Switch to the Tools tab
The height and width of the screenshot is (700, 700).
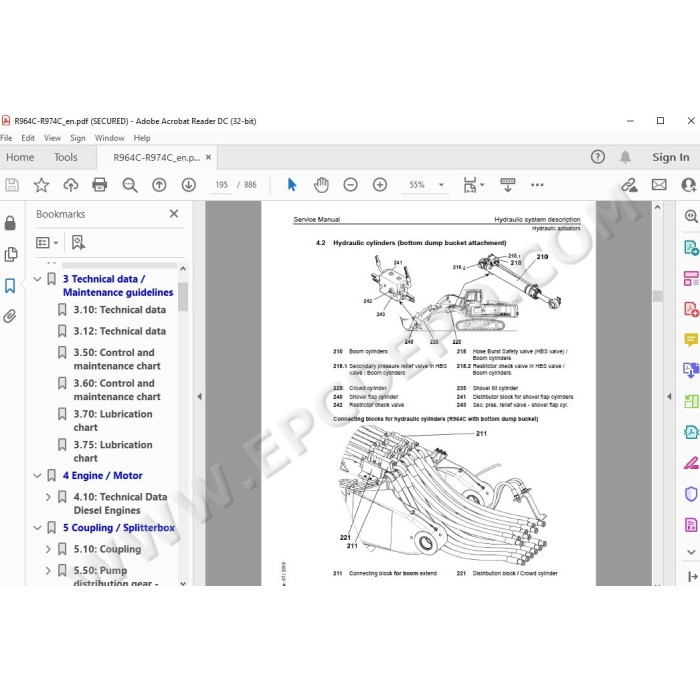coord(66,157)
